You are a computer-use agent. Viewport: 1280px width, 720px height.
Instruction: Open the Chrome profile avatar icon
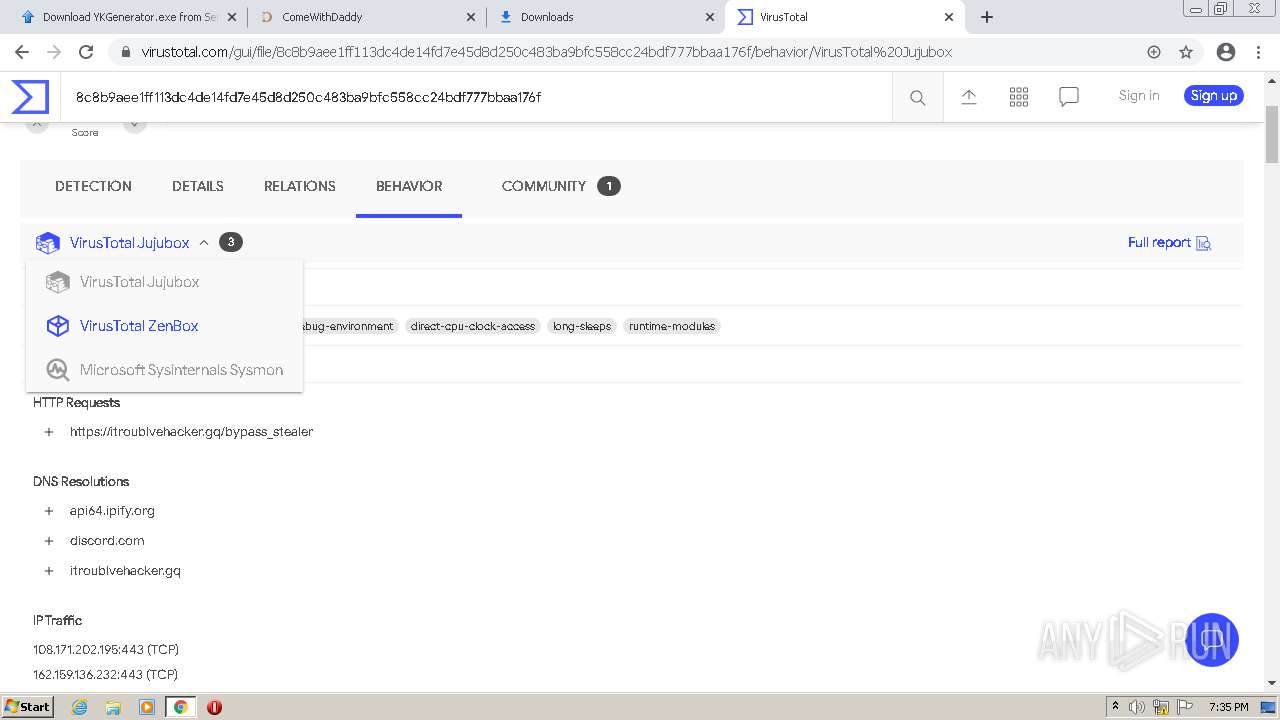1226,52
